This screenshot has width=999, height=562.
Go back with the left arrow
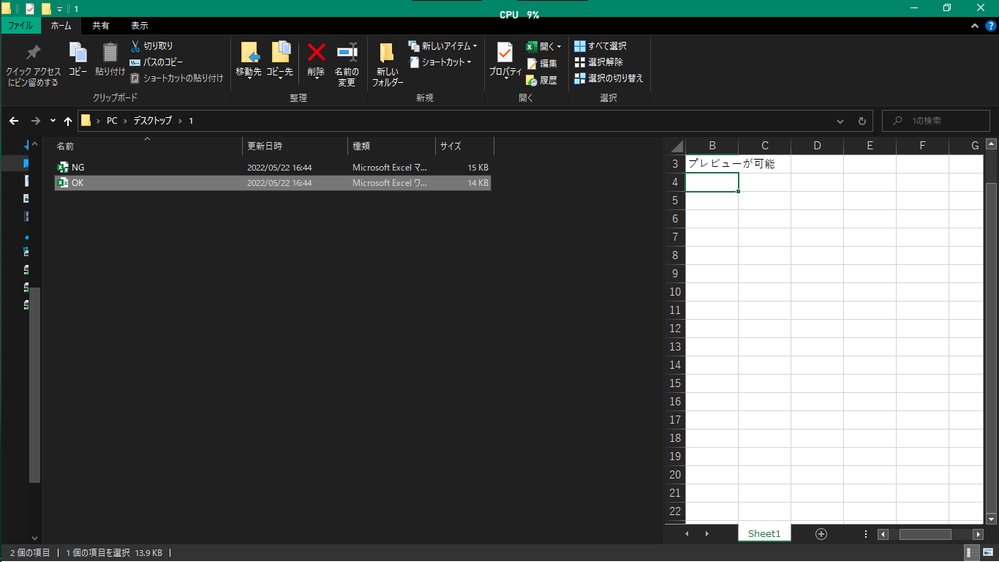click(x=14, y=120)
